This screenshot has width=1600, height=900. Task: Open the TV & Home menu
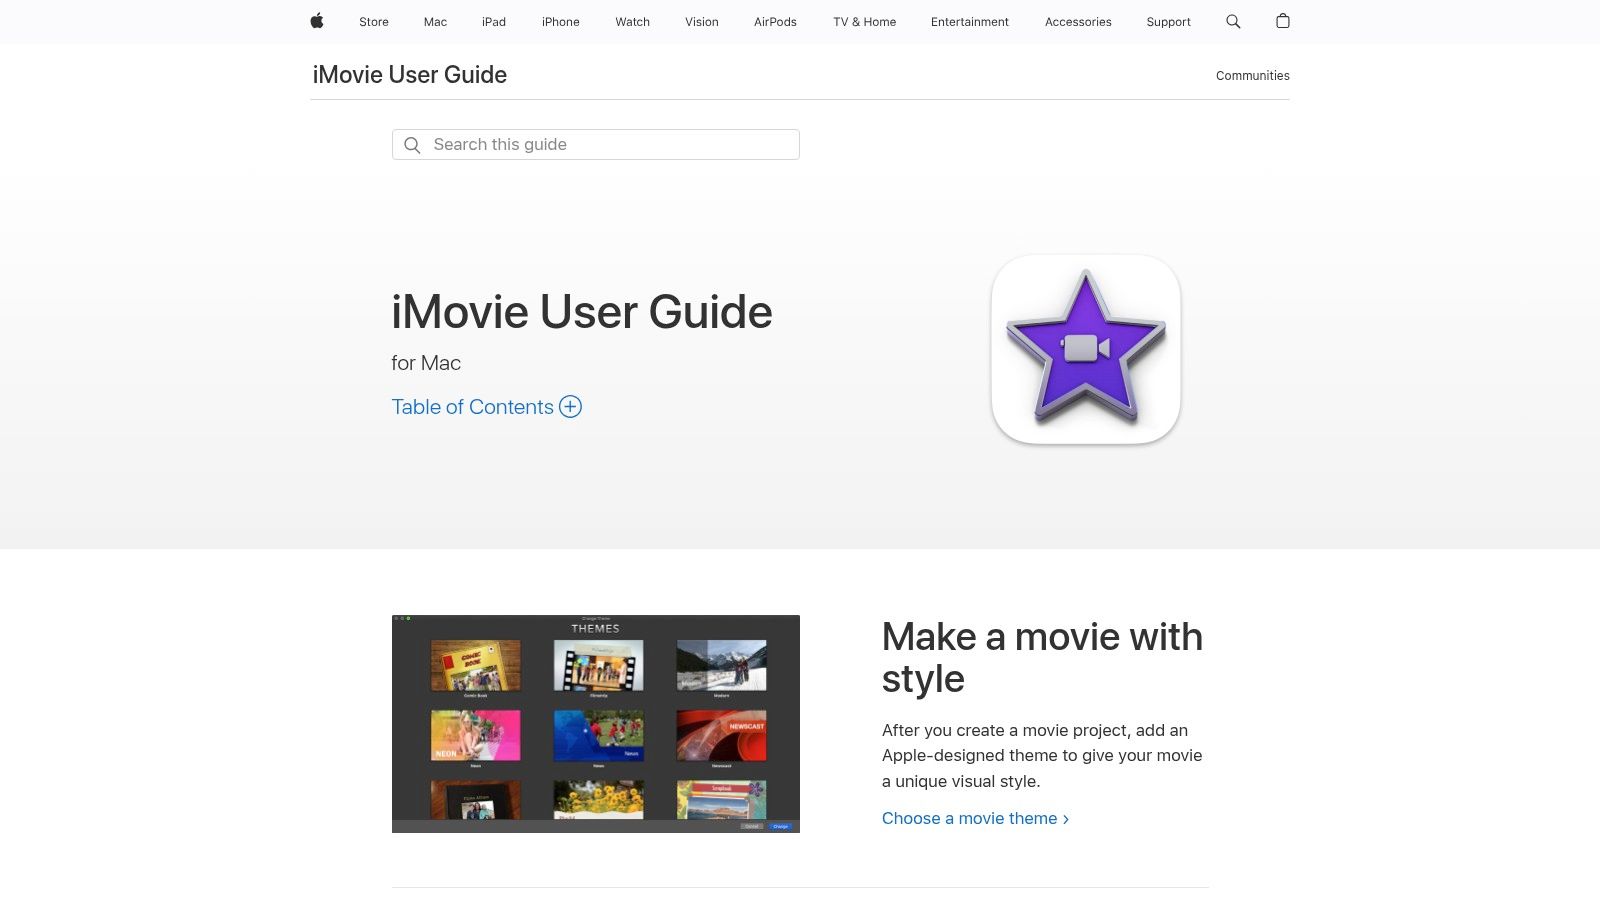click(x=865, y=22)
